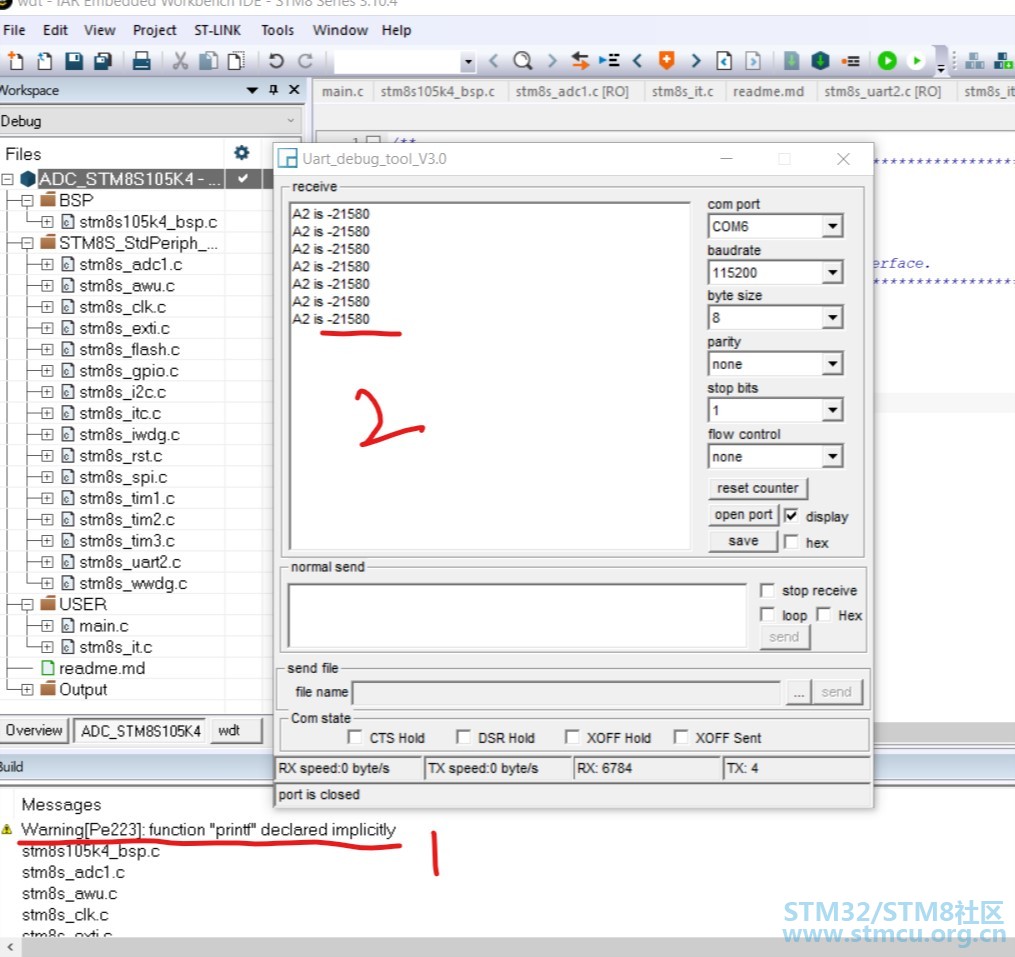Click the Navigate backward document icon
The image size is (1015, 957).
pos(724,61)
